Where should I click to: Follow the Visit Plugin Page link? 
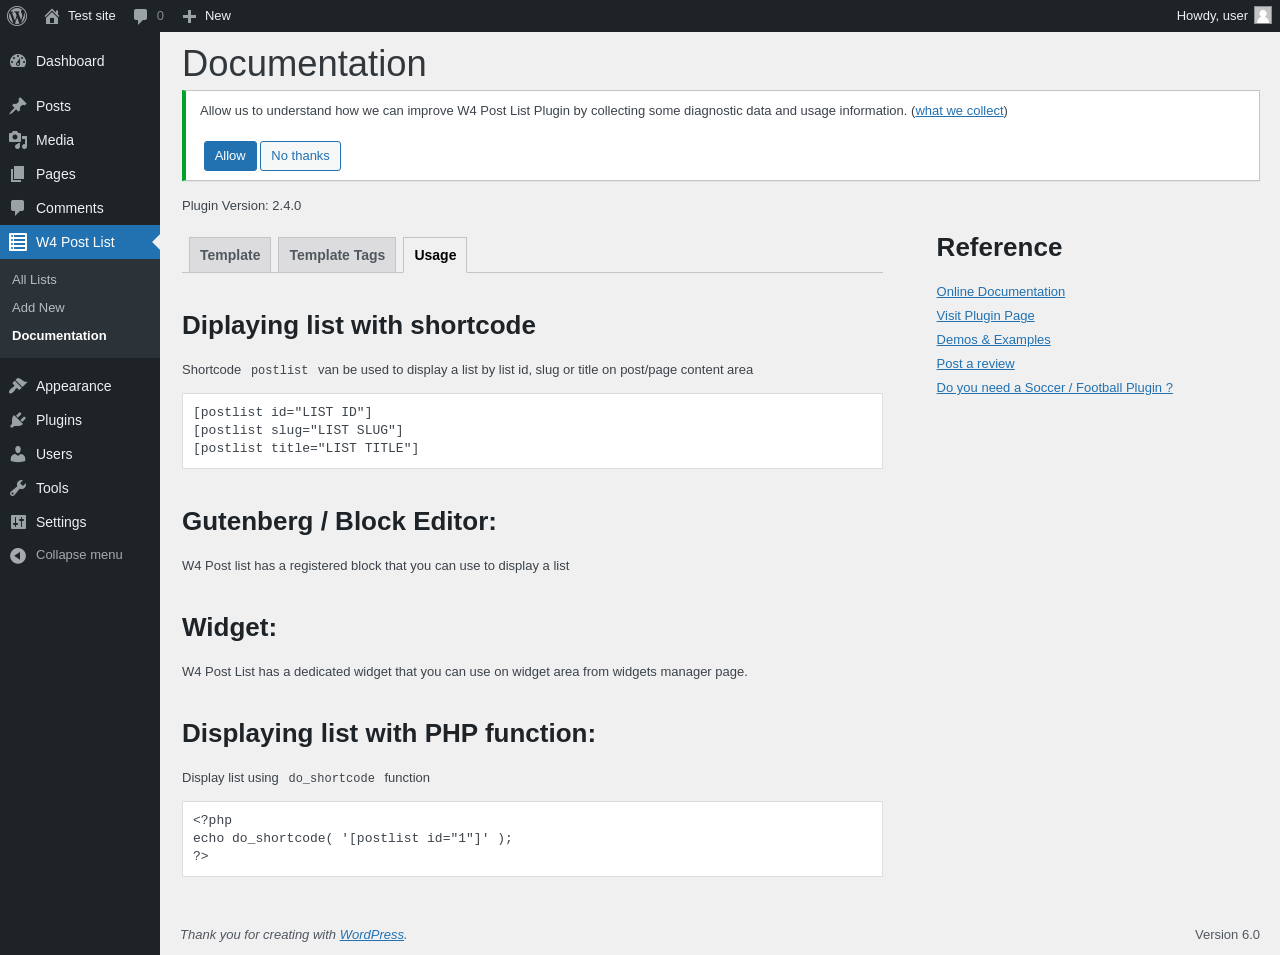click(x=986, y=316)
